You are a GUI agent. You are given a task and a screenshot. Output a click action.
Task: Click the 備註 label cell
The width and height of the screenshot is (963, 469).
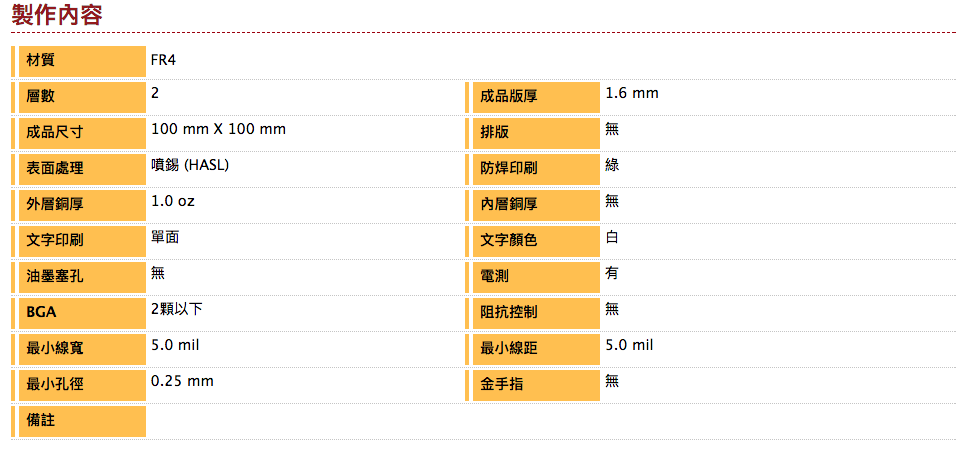coord(82,421)
